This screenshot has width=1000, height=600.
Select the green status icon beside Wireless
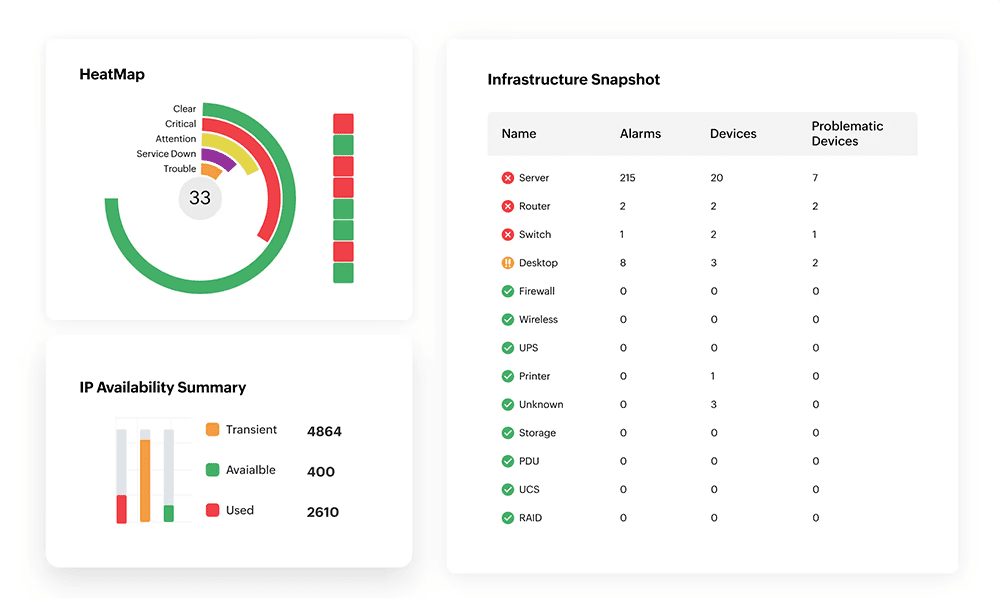point(507,320)
